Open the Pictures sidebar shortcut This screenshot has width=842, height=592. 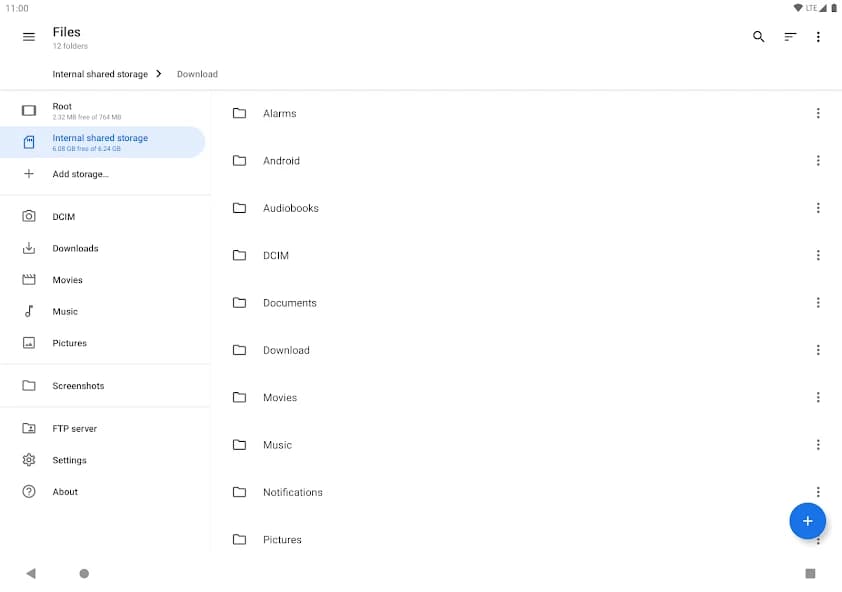(x=70, y=343)
